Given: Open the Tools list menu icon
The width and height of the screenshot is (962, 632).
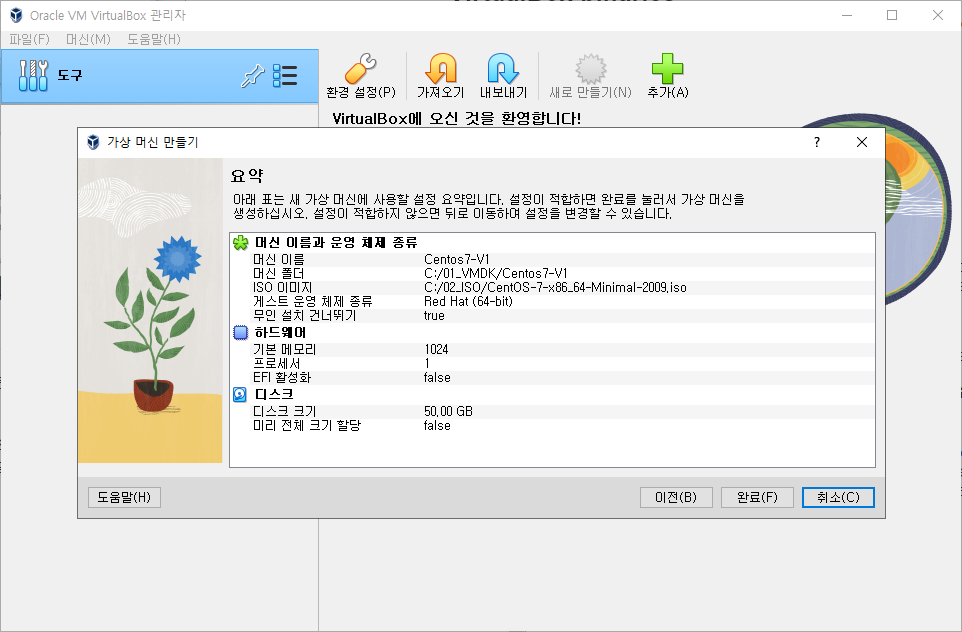Looking at the screenshot, I should click(x=285, y=75).
